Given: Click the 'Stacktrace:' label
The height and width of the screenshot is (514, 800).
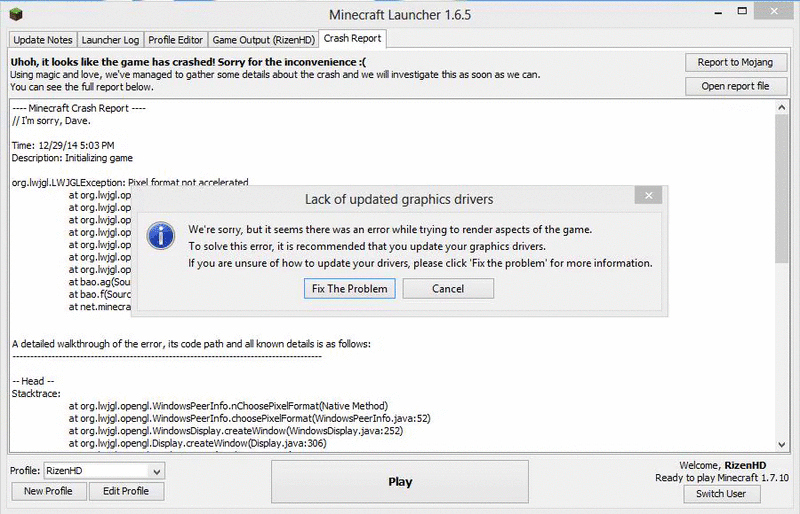Looking at the screenshot, I should 36,394.
